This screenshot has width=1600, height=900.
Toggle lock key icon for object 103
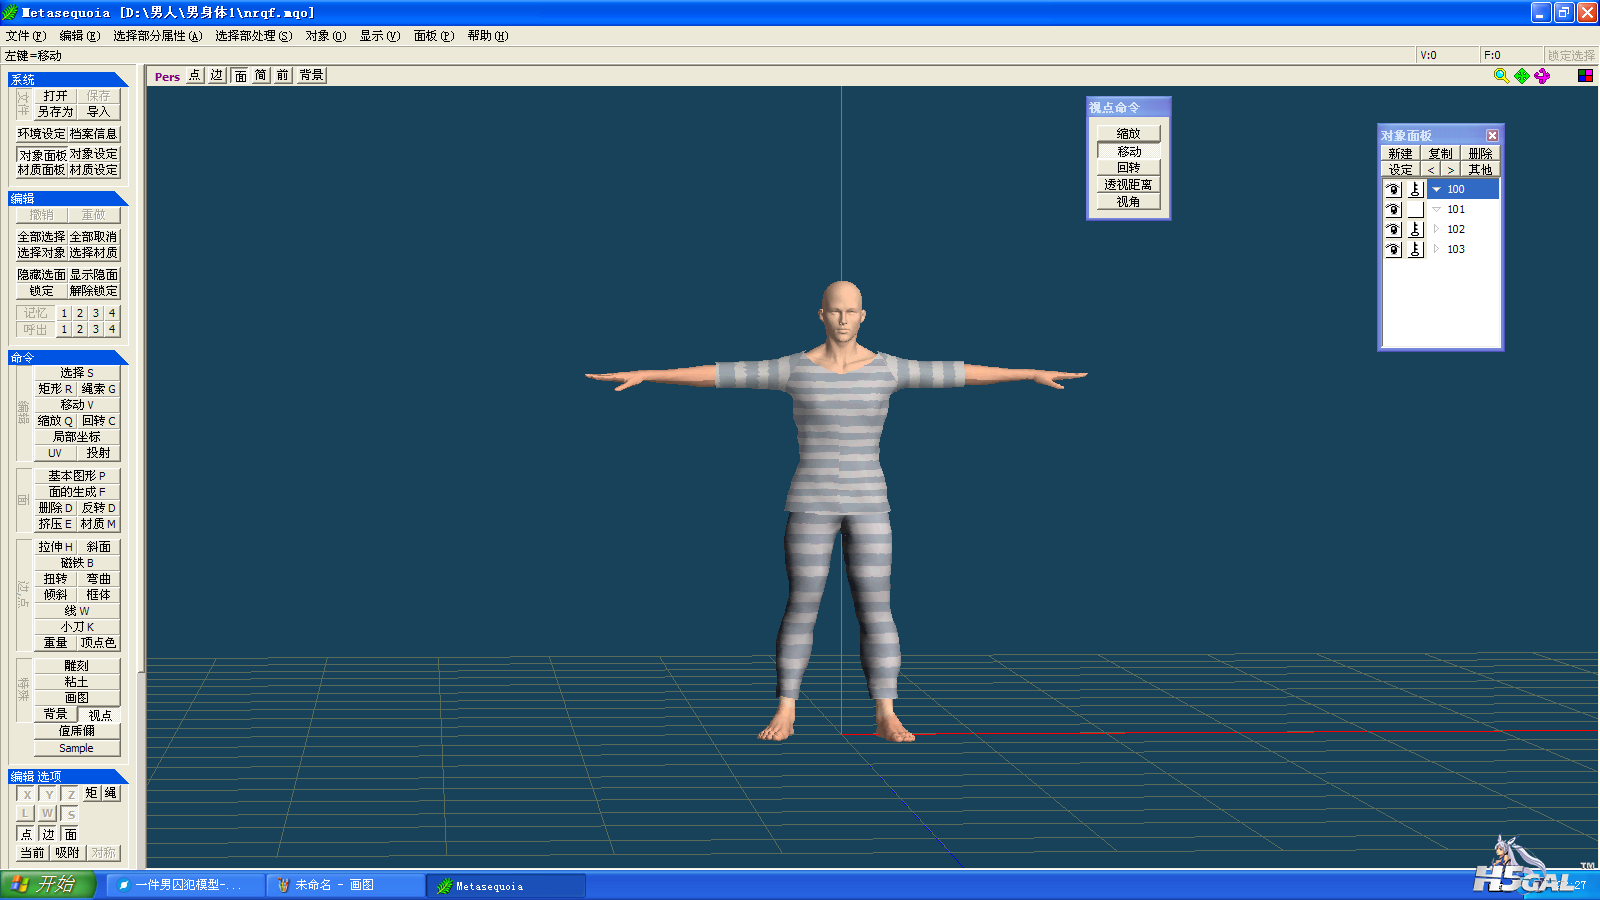(1415, 249)
